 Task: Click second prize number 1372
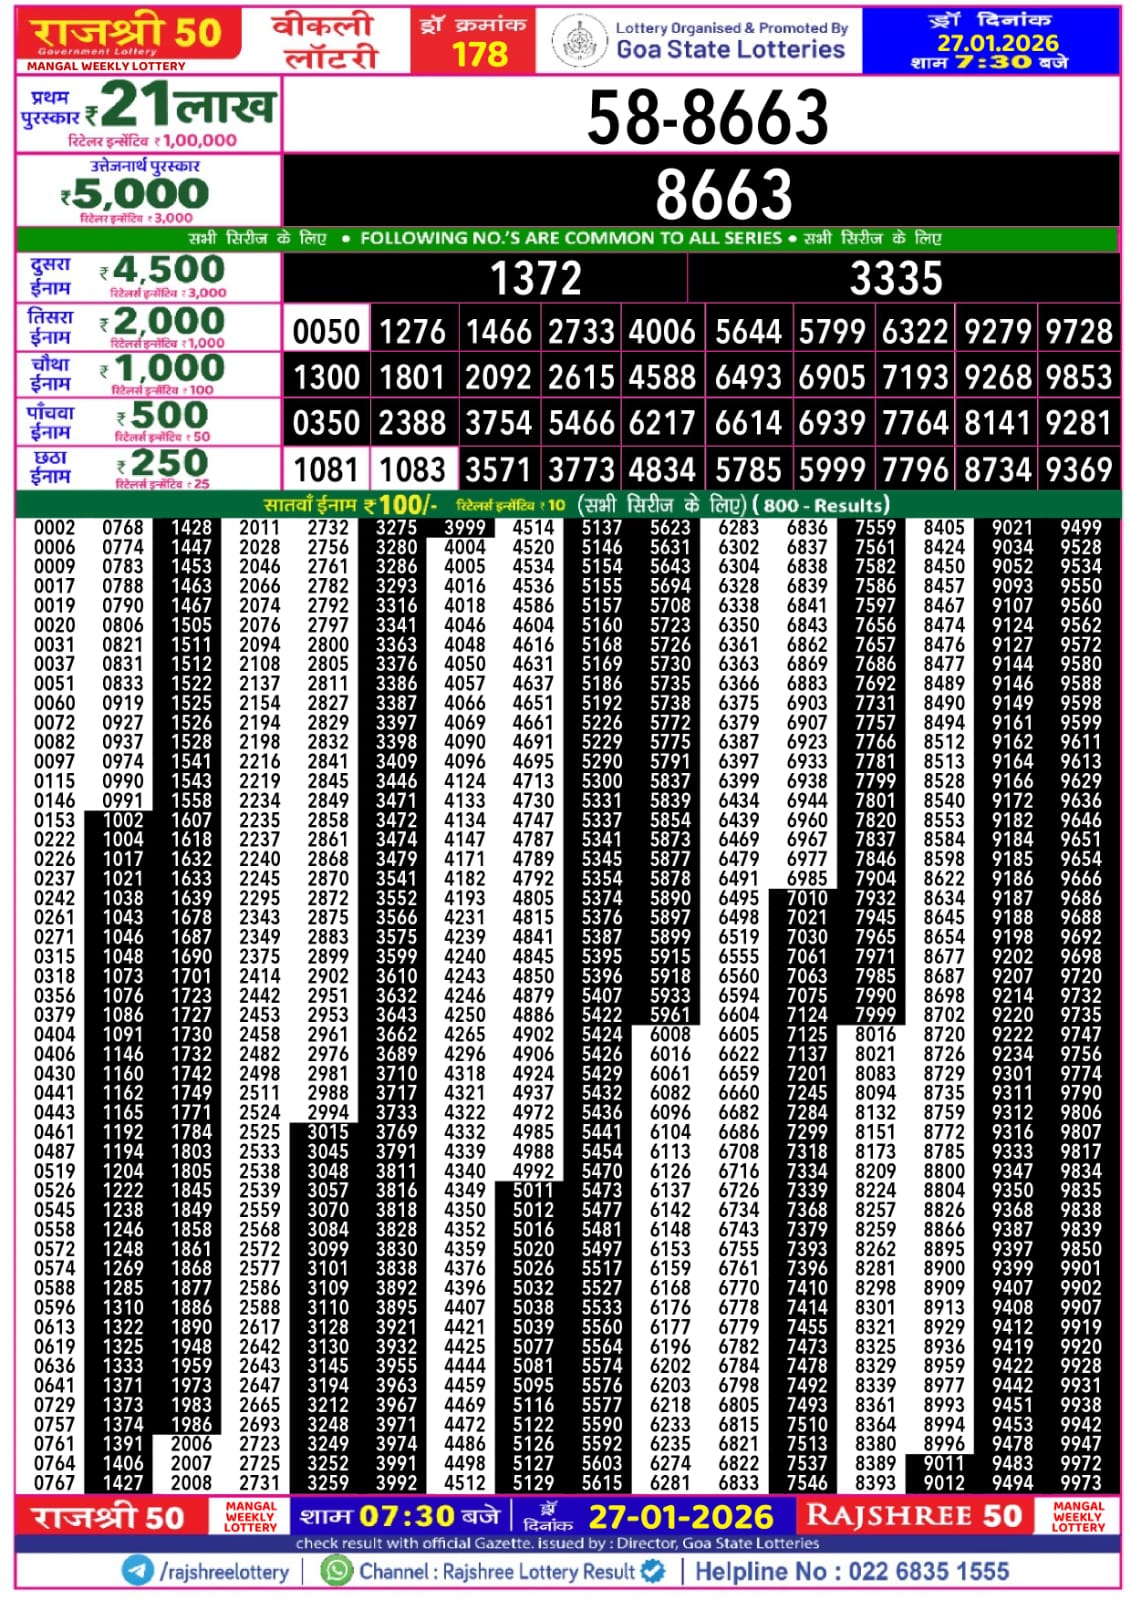[535, 278]
